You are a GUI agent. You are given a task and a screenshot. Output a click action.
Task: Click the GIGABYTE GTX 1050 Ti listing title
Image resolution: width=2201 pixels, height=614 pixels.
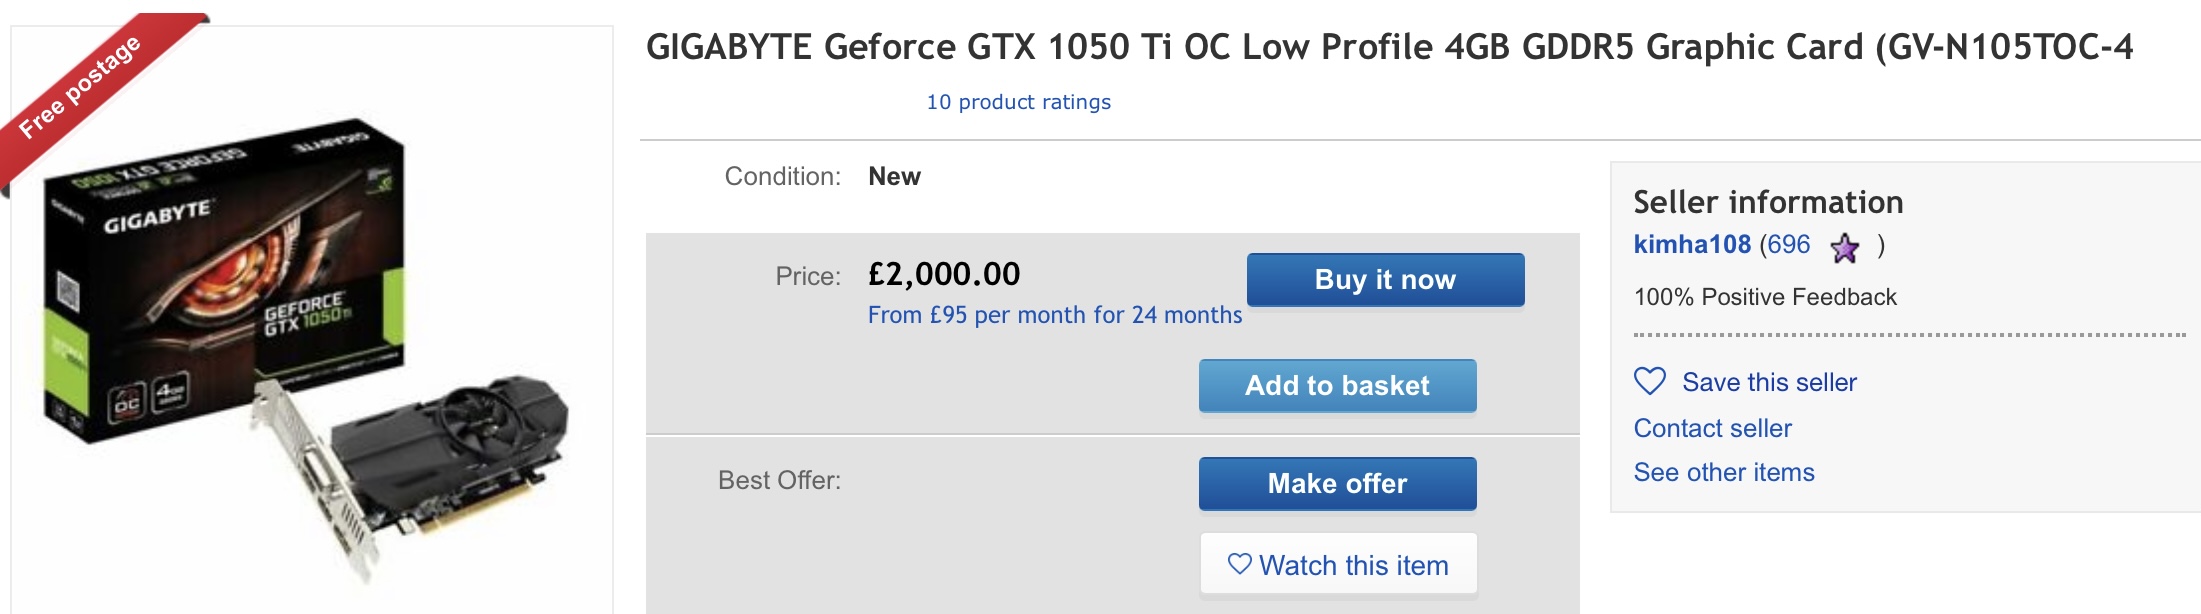[x=1390, y=47]
